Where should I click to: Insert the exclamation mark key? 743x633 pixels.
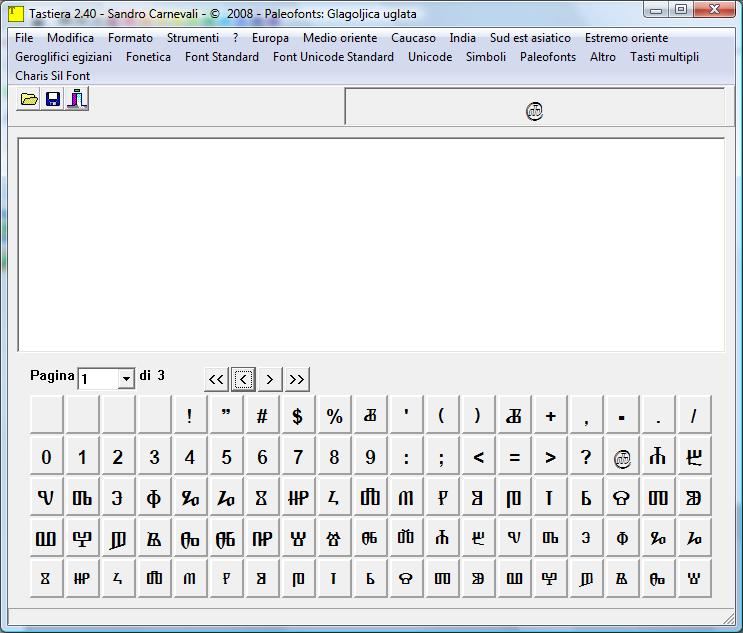190,415
